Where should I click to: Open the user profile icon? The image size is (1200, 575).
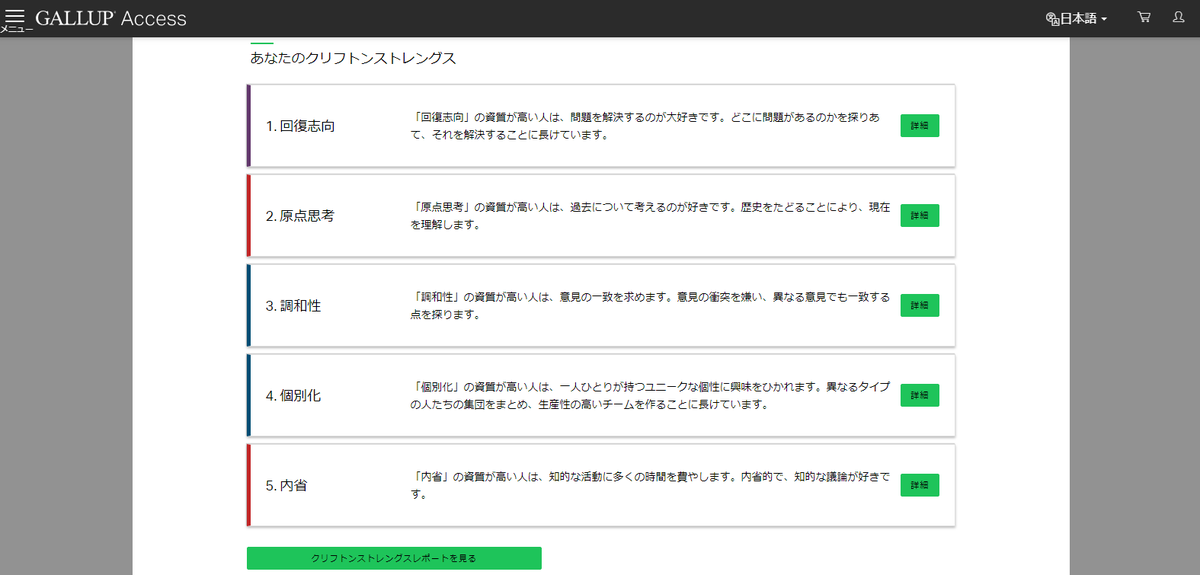pyautogui.click(x=1178, y=18)
